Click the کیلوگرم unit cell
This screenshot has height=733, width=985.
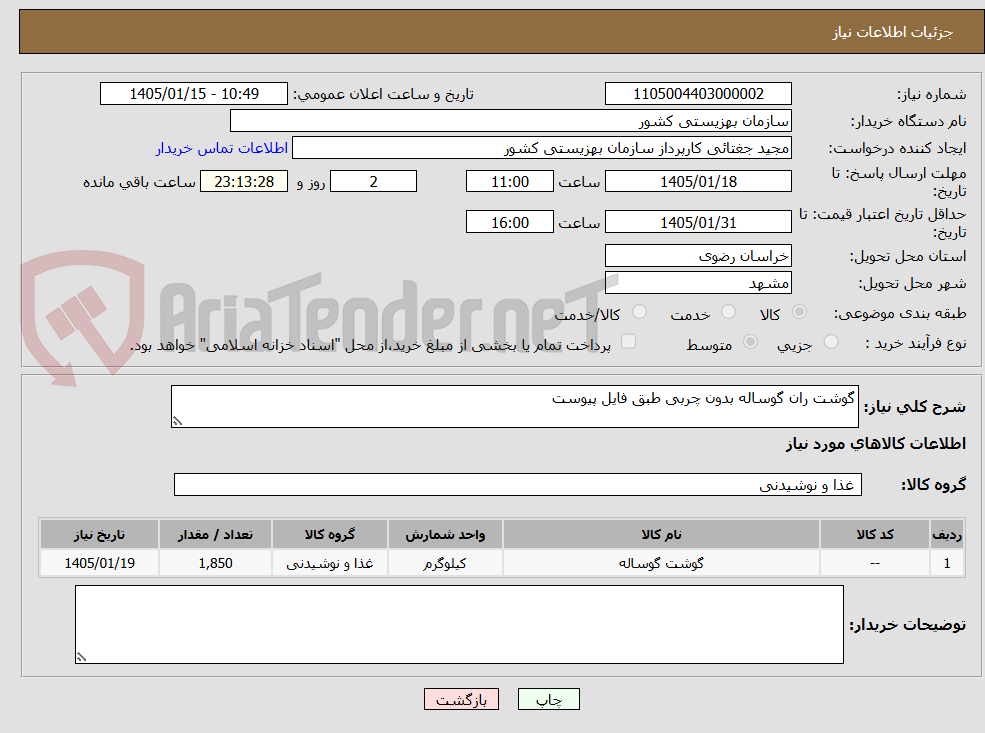point(445,563)
